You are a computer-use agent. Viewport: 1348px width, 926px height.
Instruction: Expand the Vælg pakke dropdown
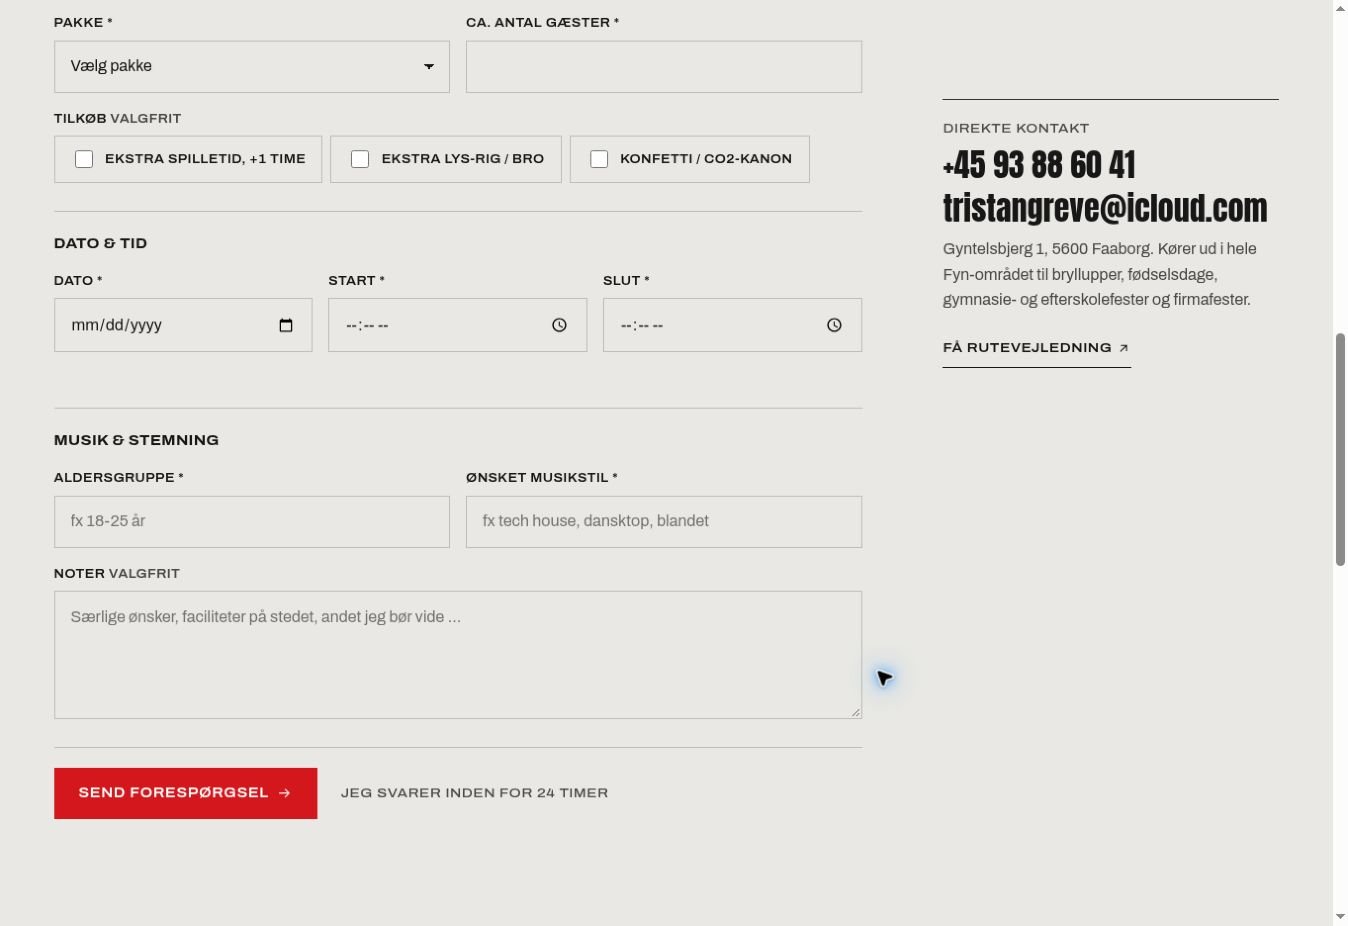click(252, 67)
